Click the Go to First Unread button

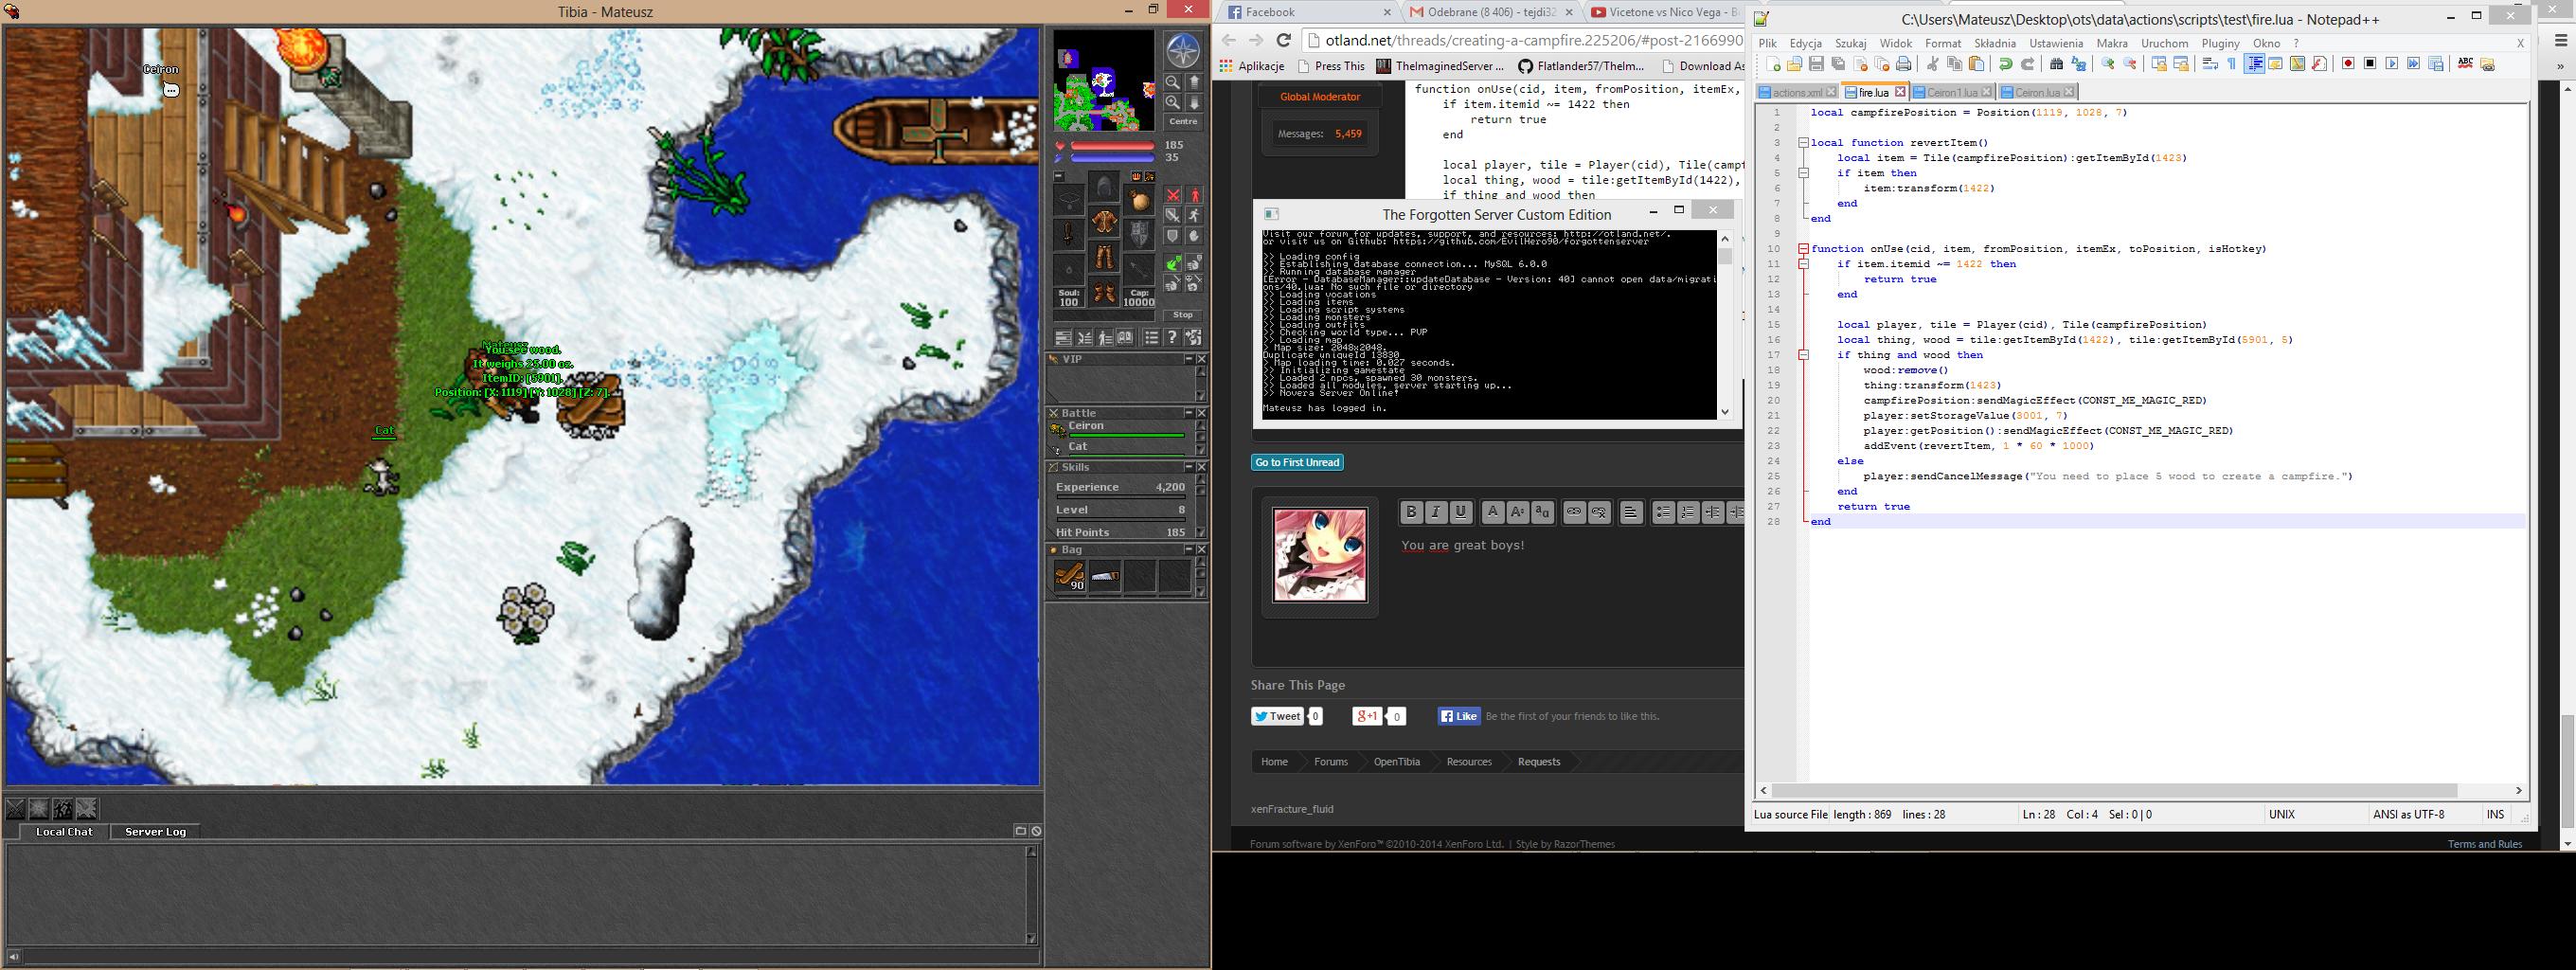[1297, 462]
